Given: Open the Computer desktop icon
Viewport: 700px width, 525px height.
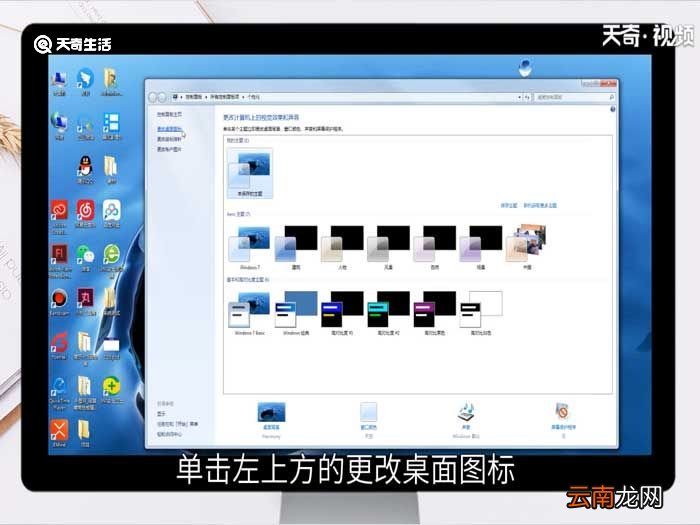Looking at the screenshot, I should pos(59,80).
